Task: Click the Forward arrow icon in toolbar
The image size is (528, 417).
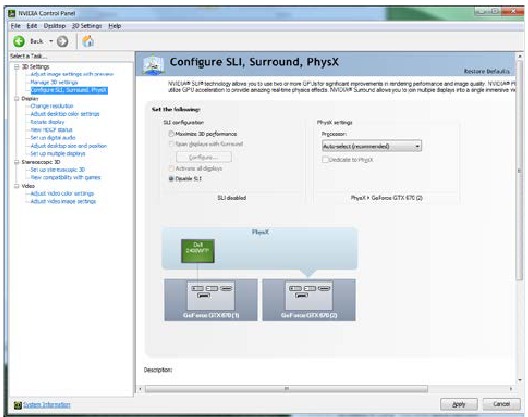Action: 62,41
